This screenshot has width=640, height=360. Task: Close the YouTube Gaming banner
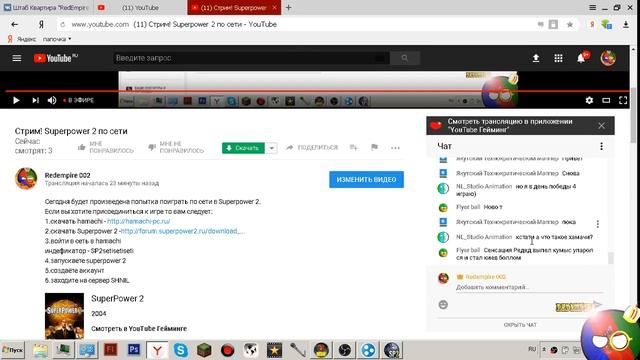click(601, 126)
